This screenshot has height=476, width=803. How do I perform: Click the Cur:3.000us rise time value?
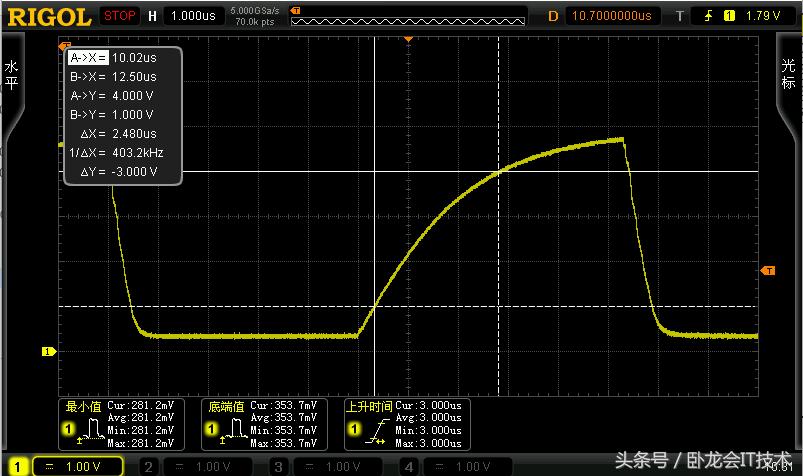point(428,405)
